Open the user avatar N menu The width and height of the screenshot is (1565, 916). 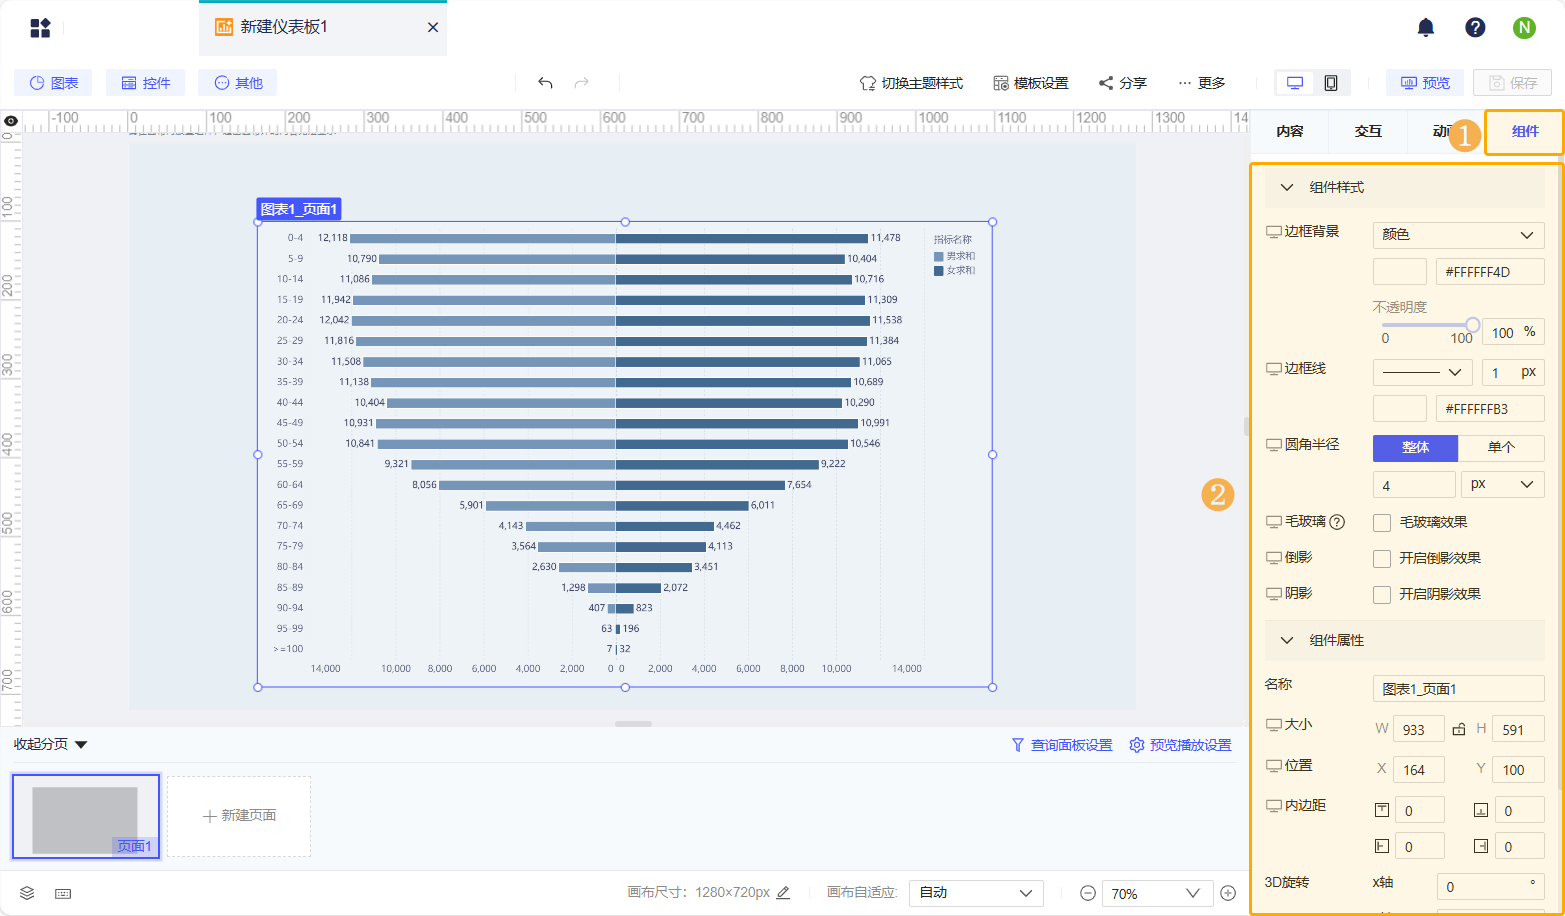[1524, 28]
